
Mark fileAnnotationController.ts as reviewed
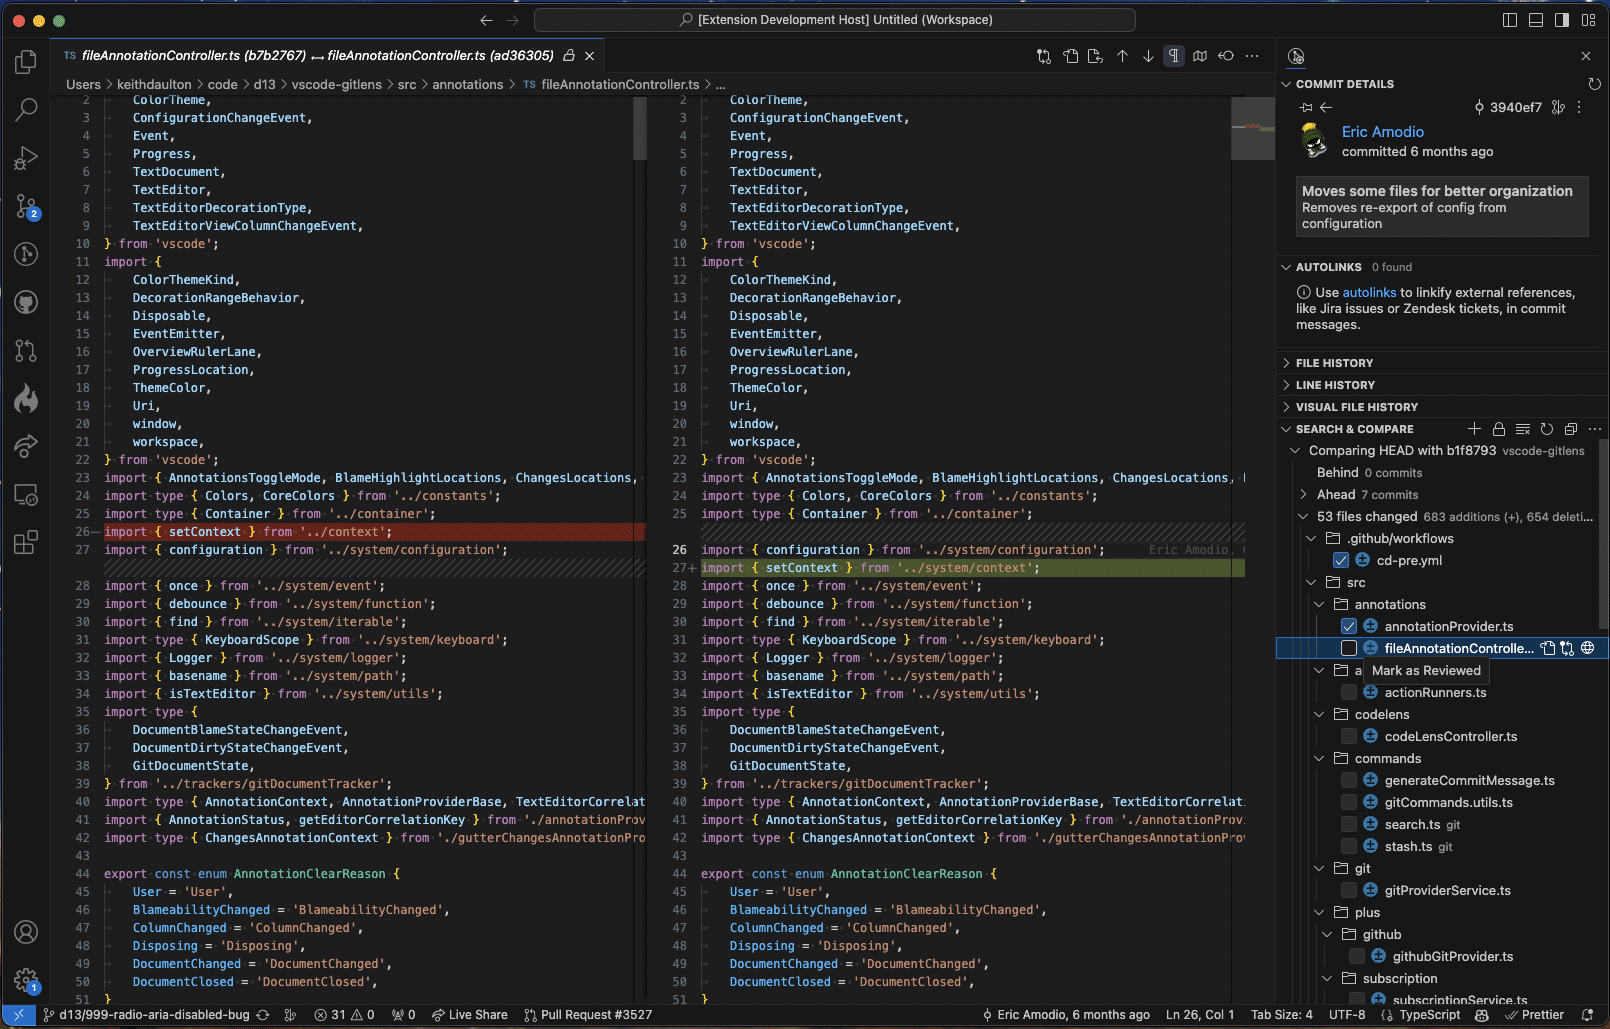pos(1349,648)
